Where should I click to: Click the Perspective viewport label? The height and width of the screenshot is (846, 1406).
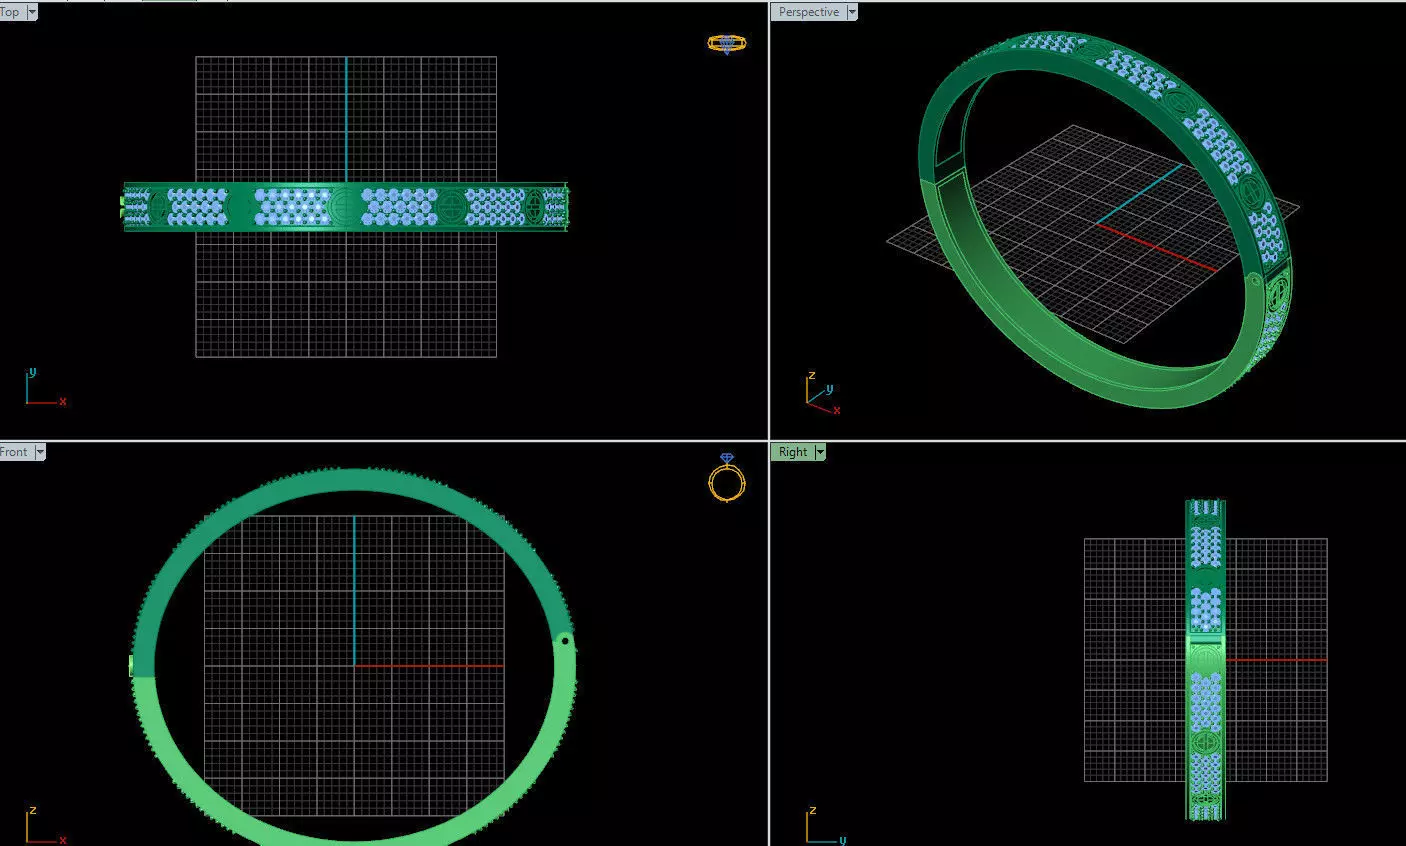click(808, 12)
